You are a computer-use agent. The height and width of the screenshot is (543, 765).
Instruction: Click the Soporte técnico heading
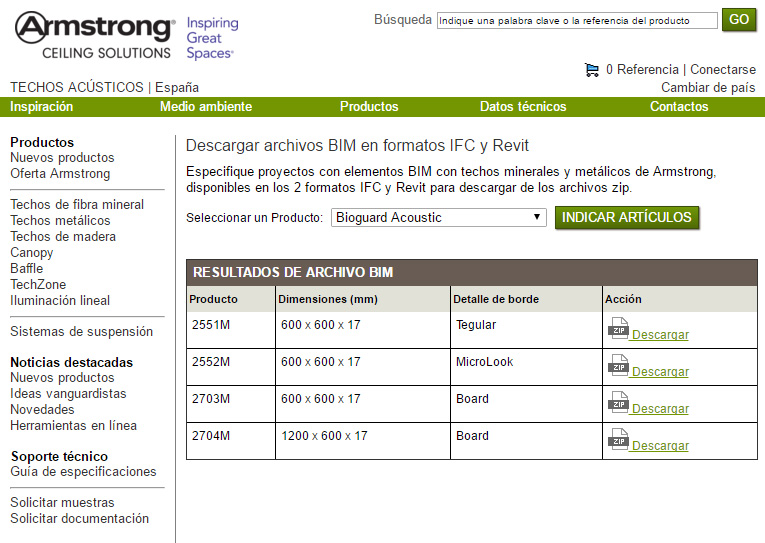[59, 457]
